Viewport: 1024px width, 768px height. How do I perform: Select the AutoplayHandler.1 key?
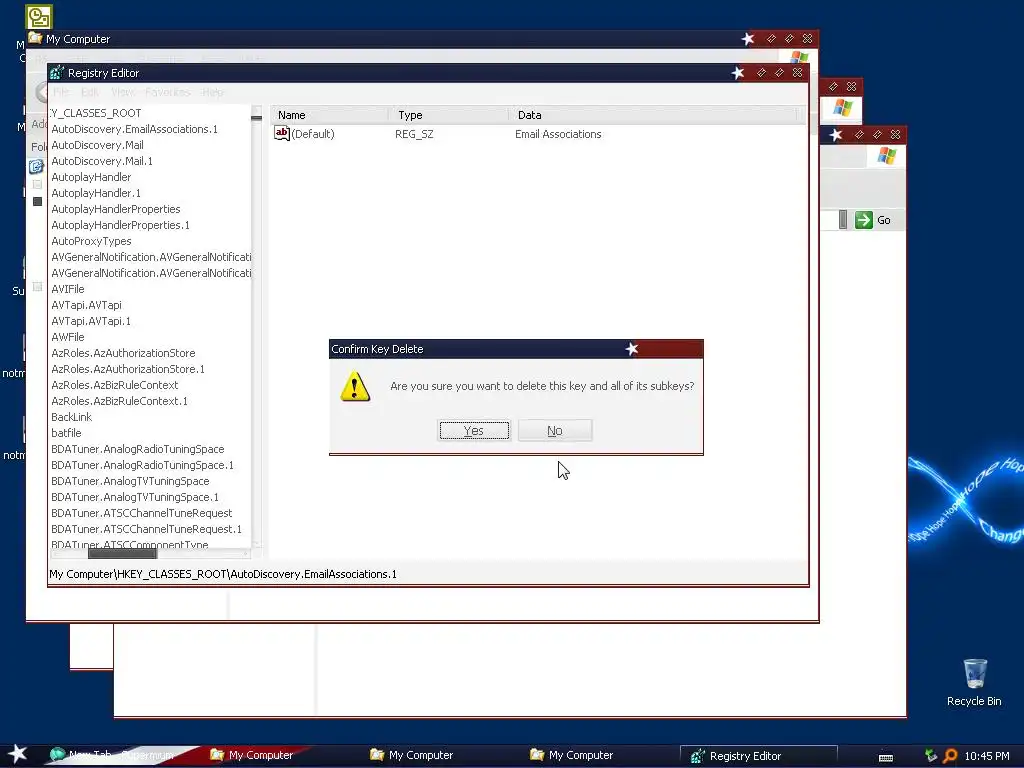tap(96, 193)
